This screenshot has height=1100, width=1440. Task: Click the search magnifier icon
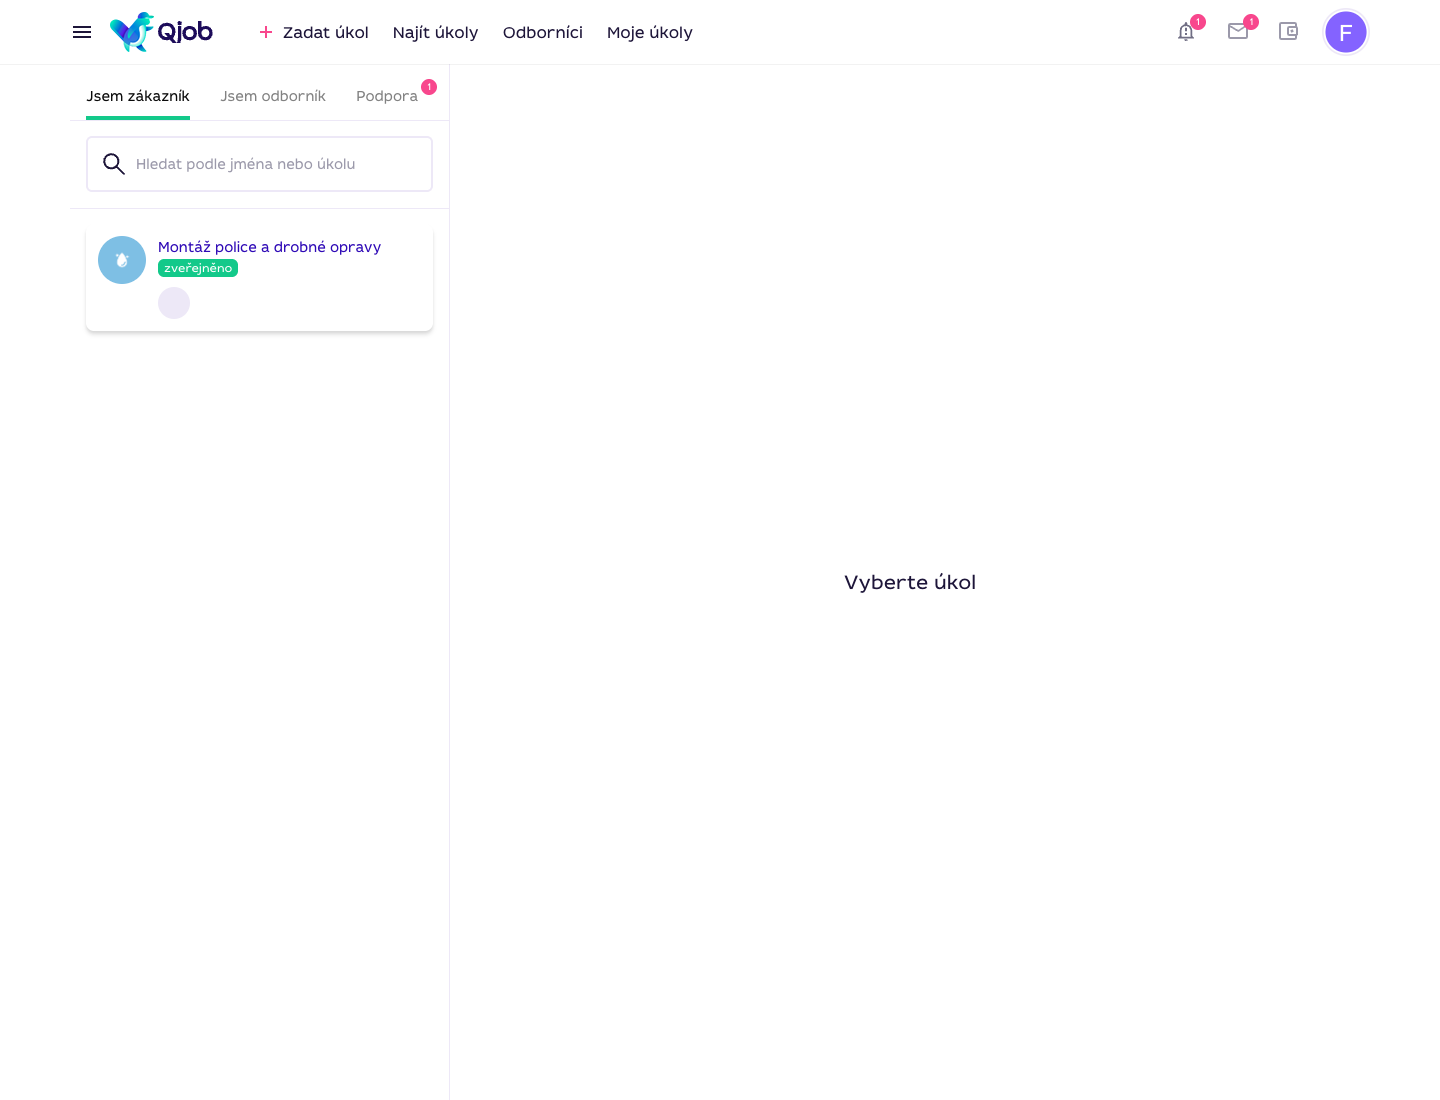point(114,164)
